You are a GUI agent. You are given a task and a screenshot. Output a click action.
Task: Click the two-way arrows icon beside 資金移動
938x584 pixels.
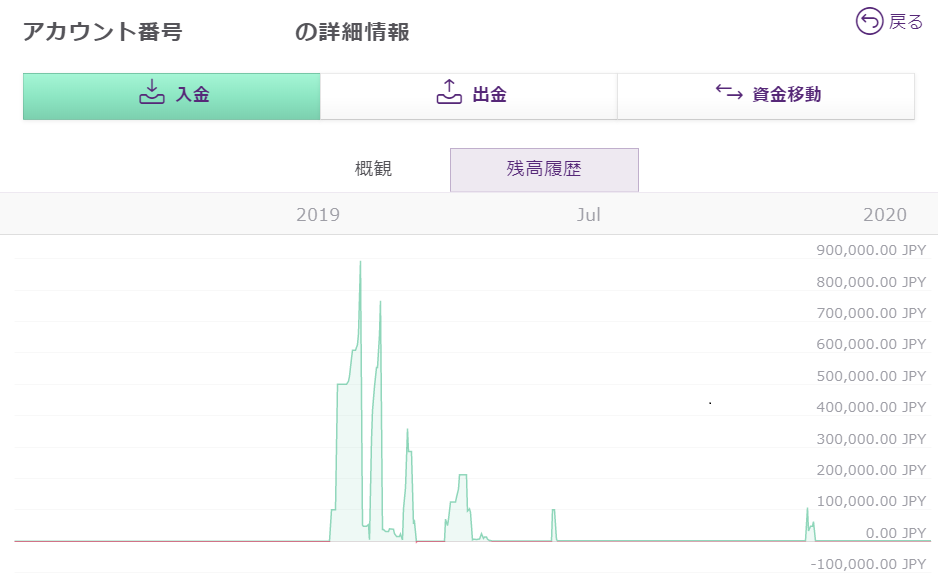click(x=729, y=93)
